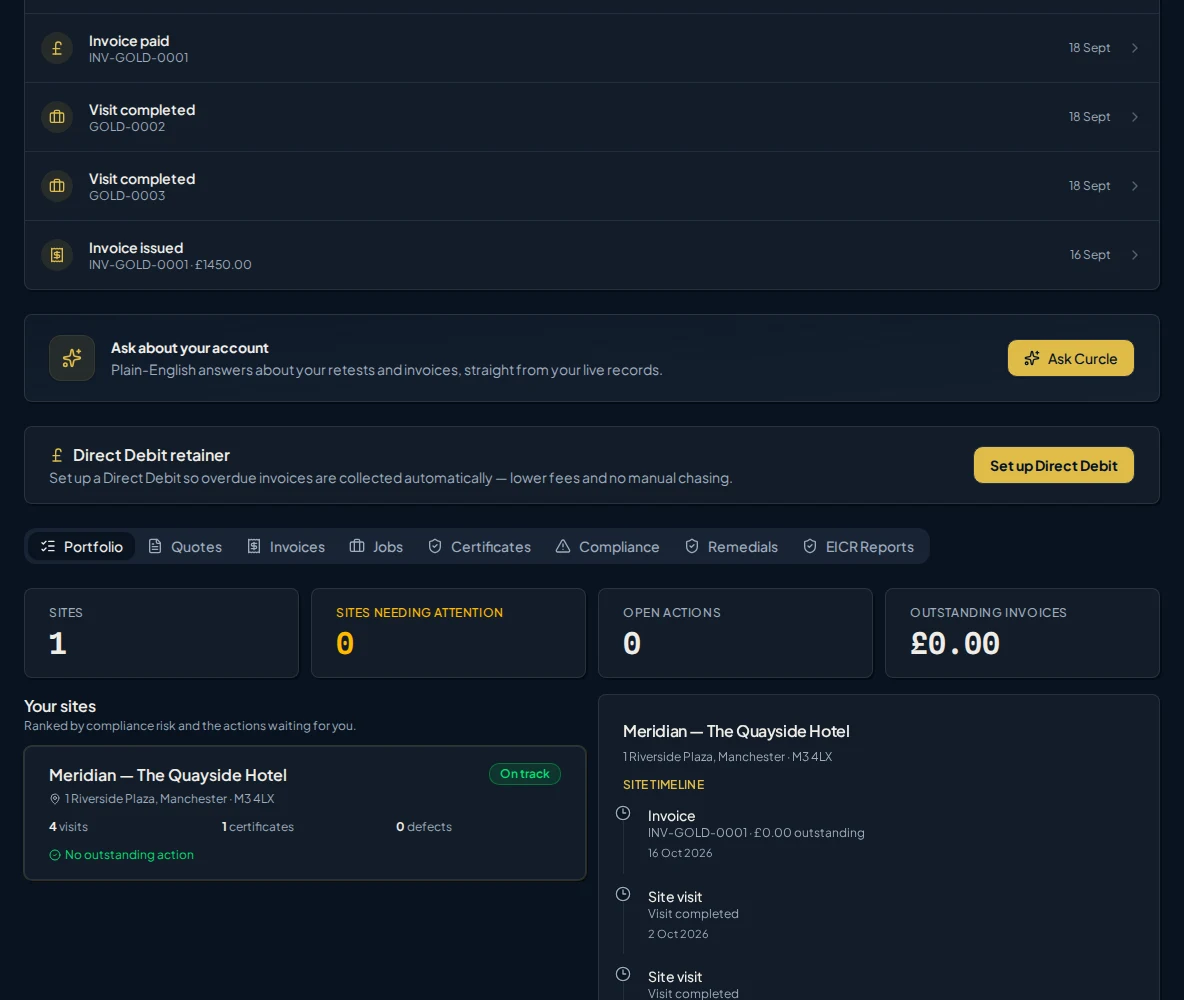Click the 0 defects stat
1184x1000 pixels.
click(424, 827)
